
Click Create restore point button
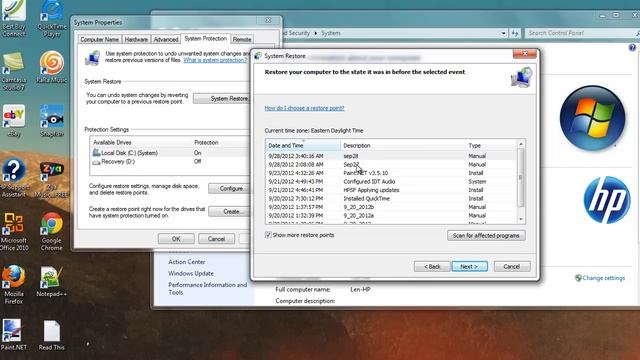pyautogui.click(x=230, y=211)
